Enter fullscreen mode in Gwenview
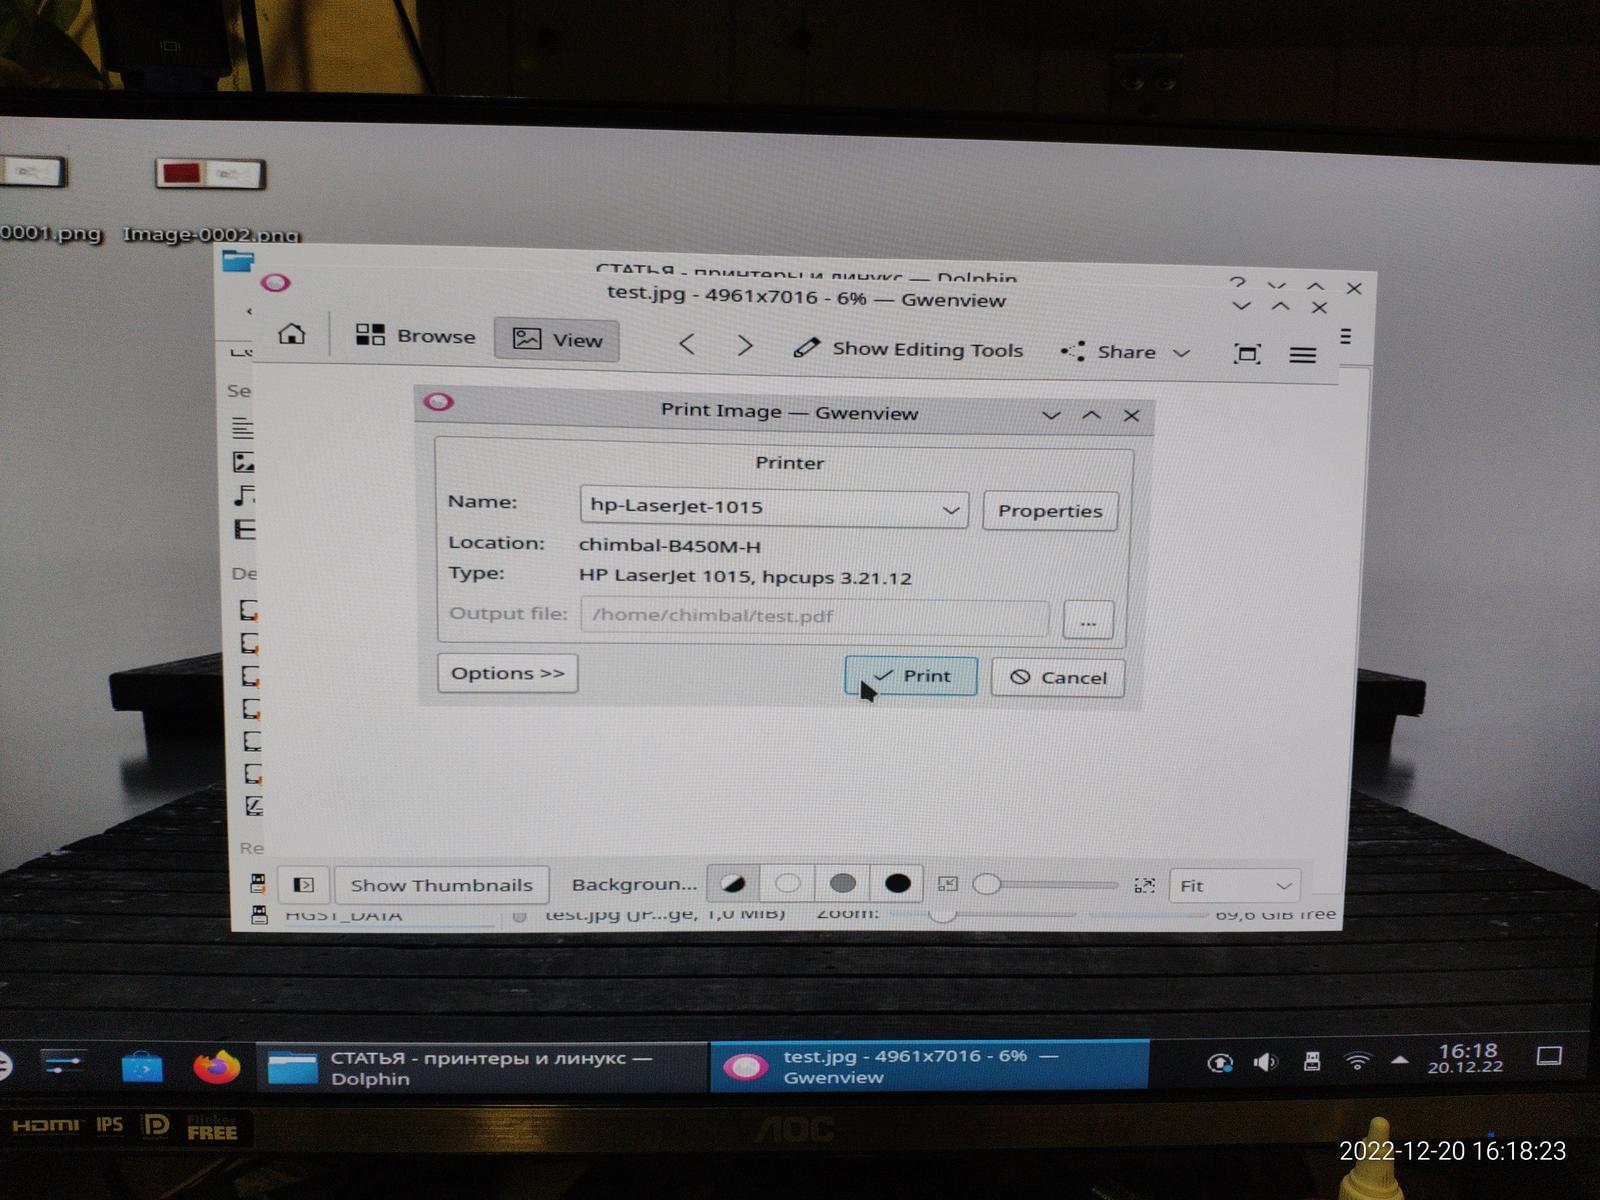Screen dimensions: 1600x1200 point(1247,353)
